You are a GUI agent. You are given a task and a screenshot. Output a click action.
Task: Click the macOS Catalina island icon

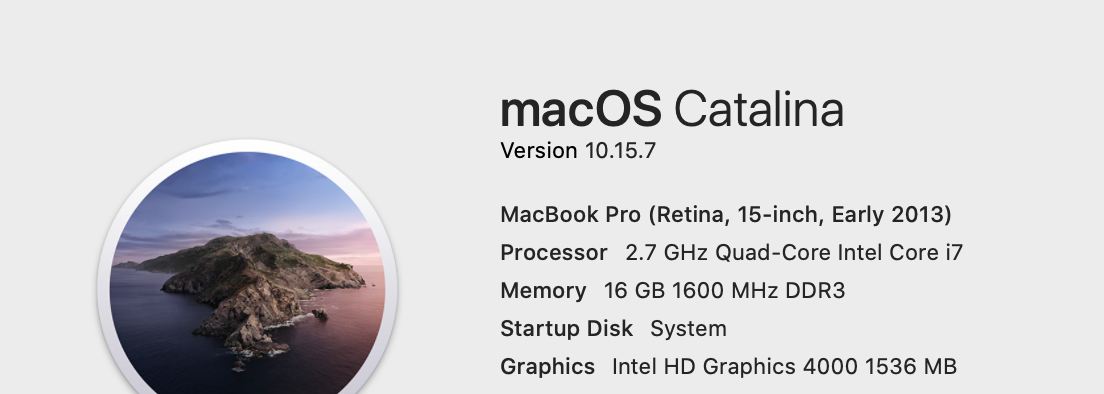point(247,267)
